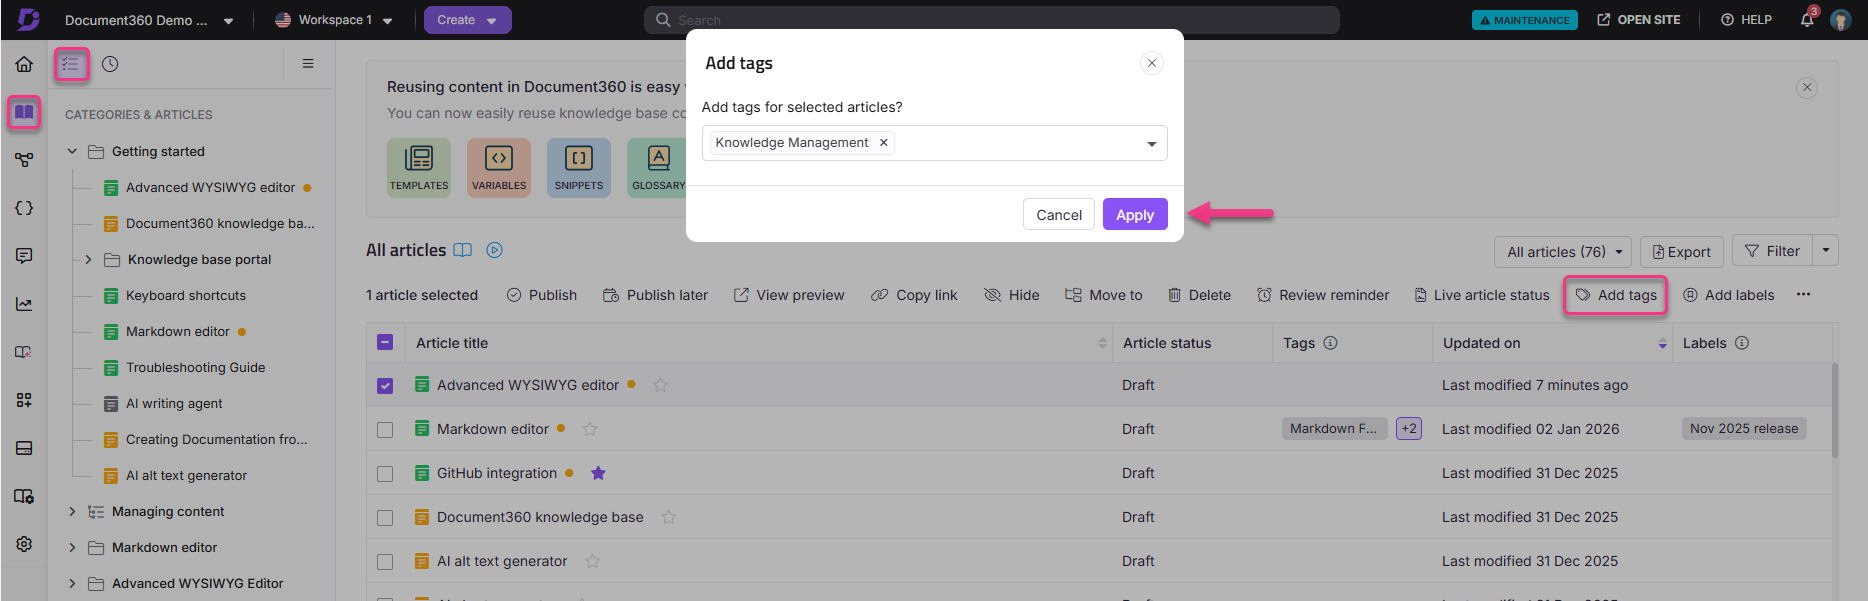
Task: Open the Tags info icon
Action: click(x=1330, y=343)
